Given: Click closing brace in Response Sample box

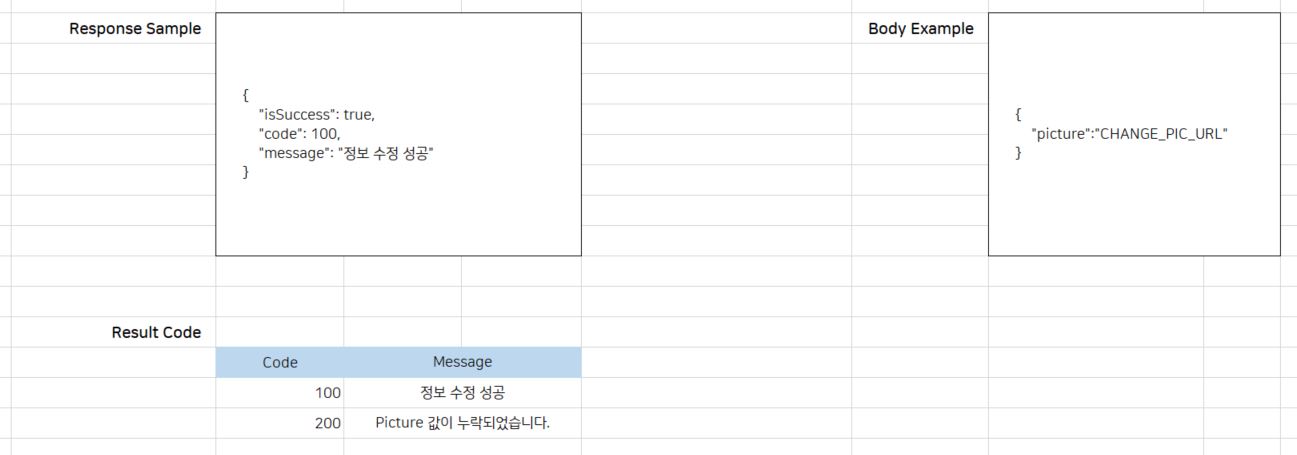Looking at the screenshot, I should pos(246,172).
